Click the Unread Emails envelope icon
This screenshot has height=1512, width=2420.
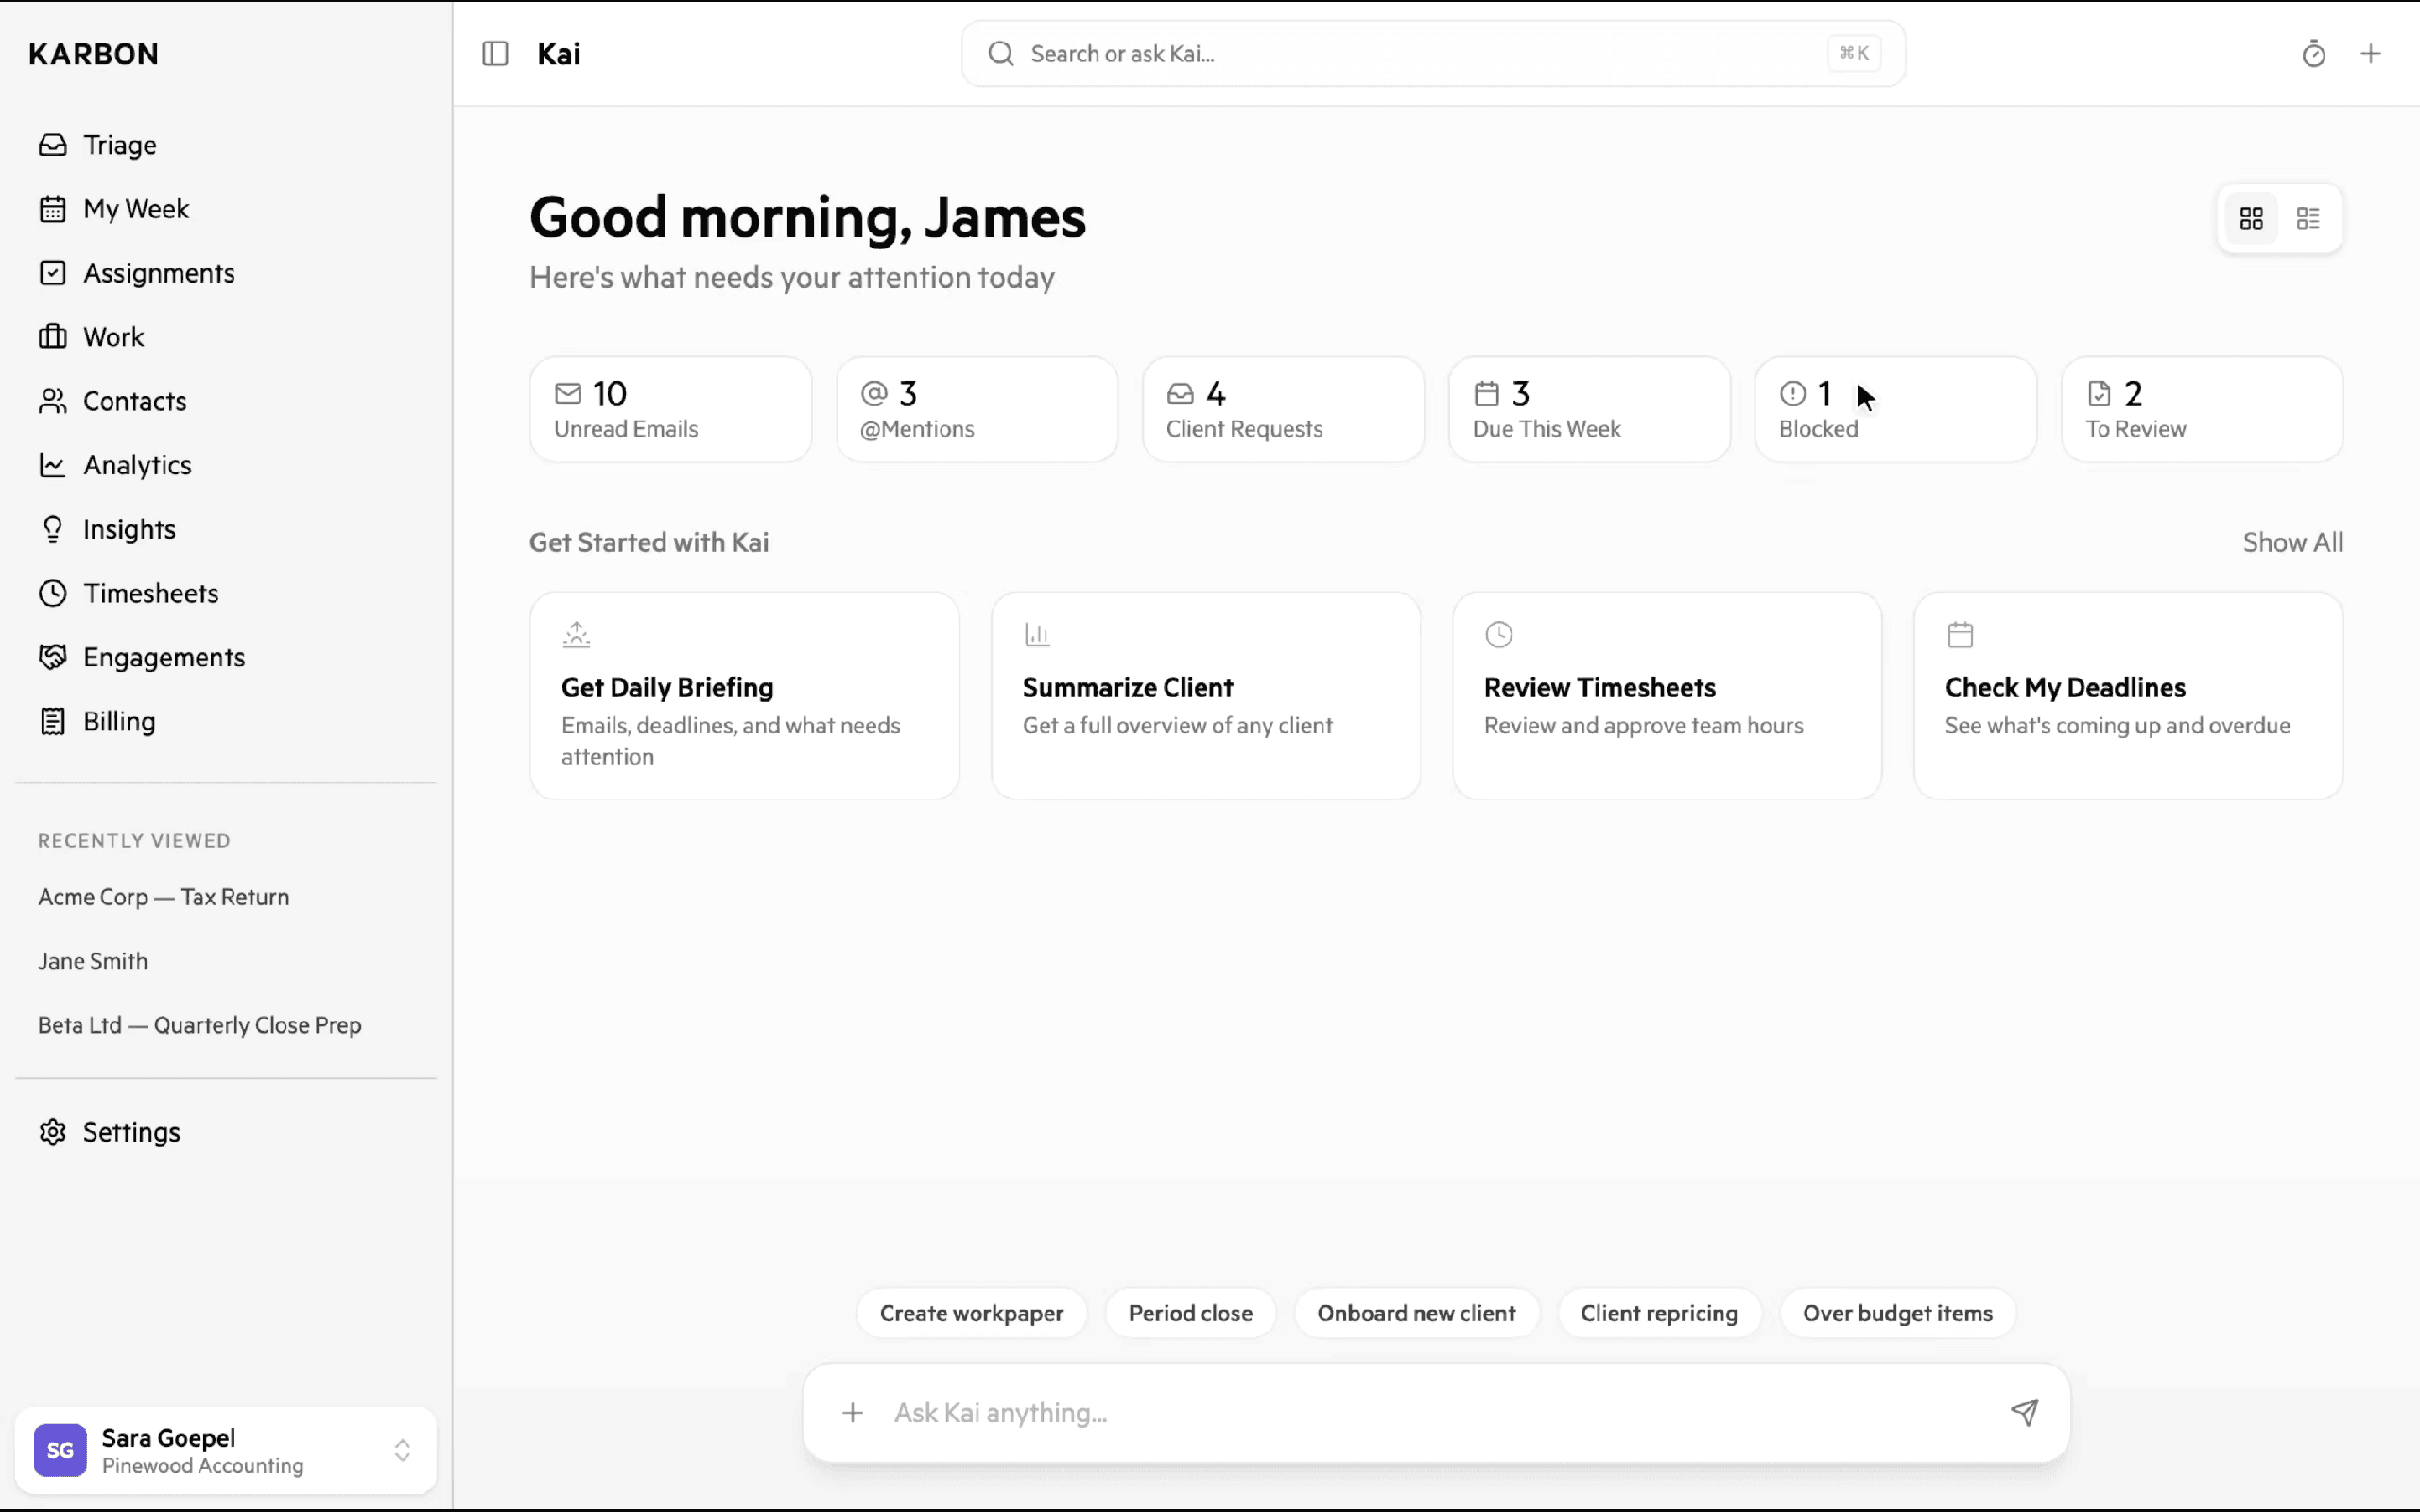click(568, 393)
